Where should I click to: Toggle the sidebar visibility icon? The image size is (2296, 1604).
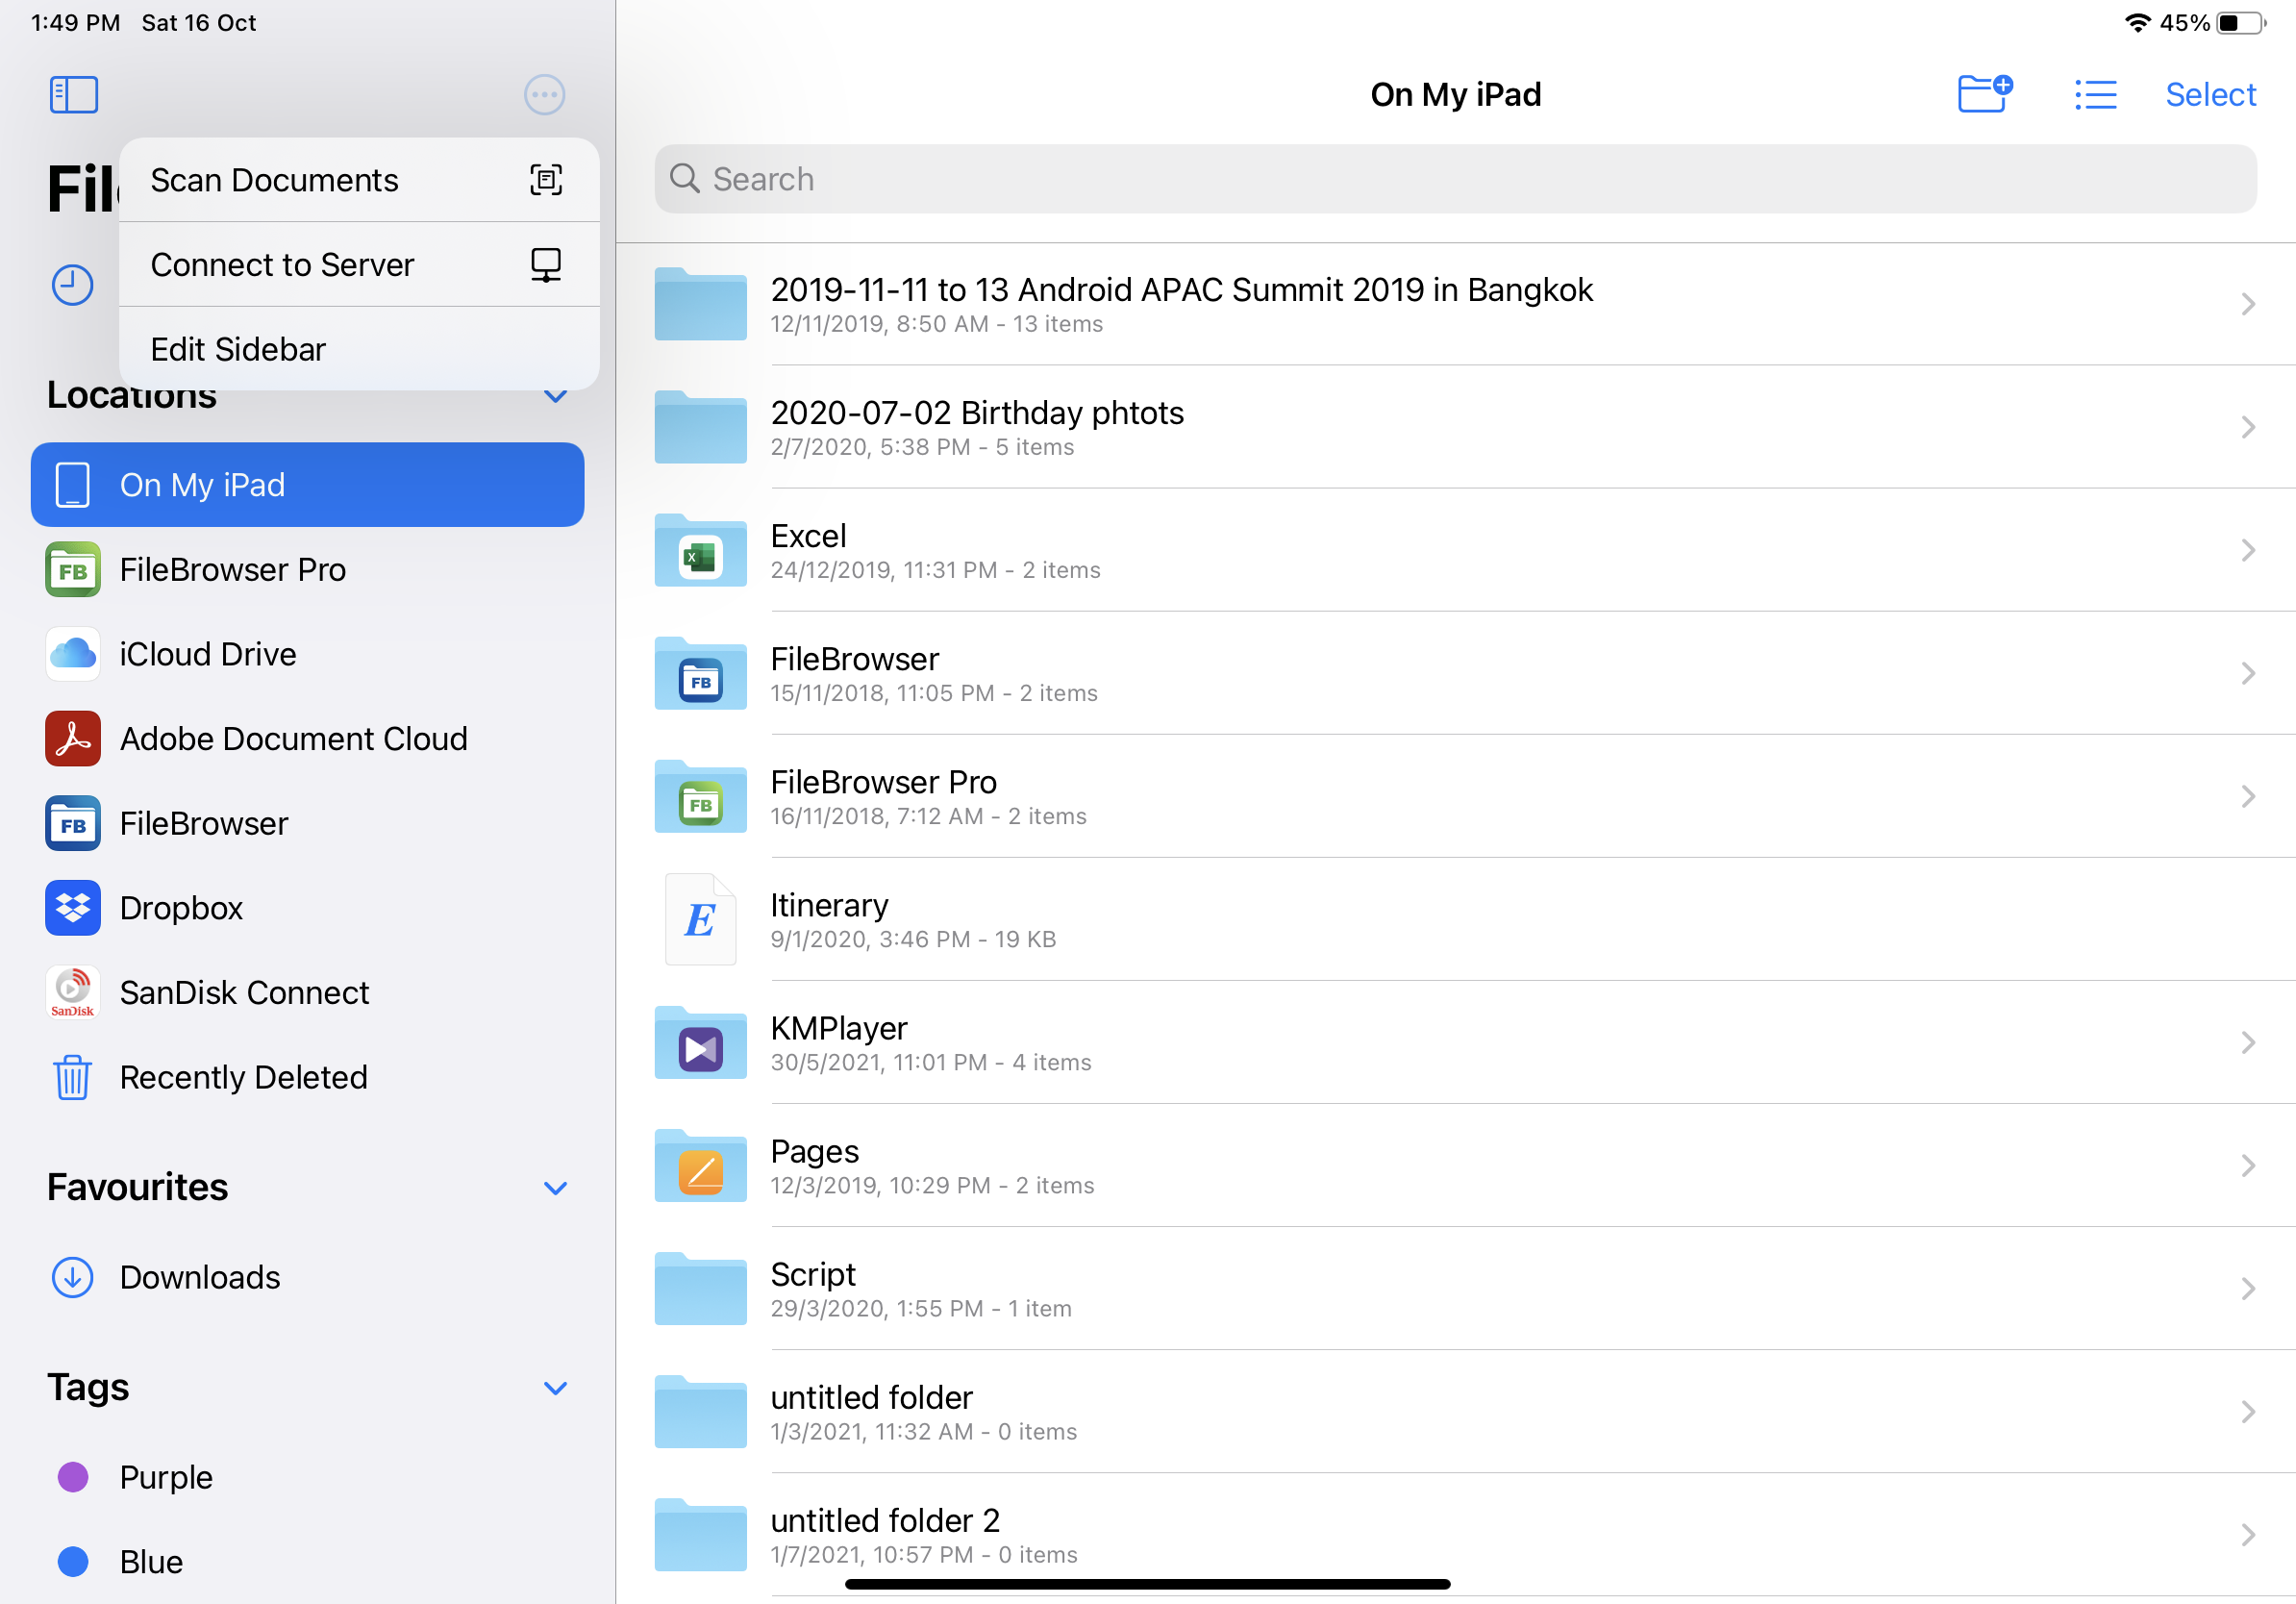click(74, 95)
